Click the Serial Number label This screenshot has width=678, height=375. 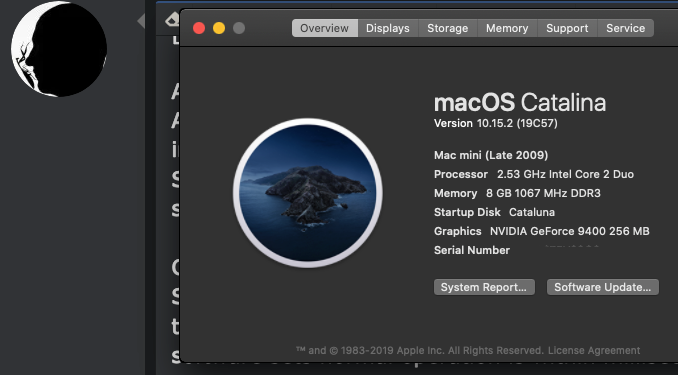pos(472,250)
